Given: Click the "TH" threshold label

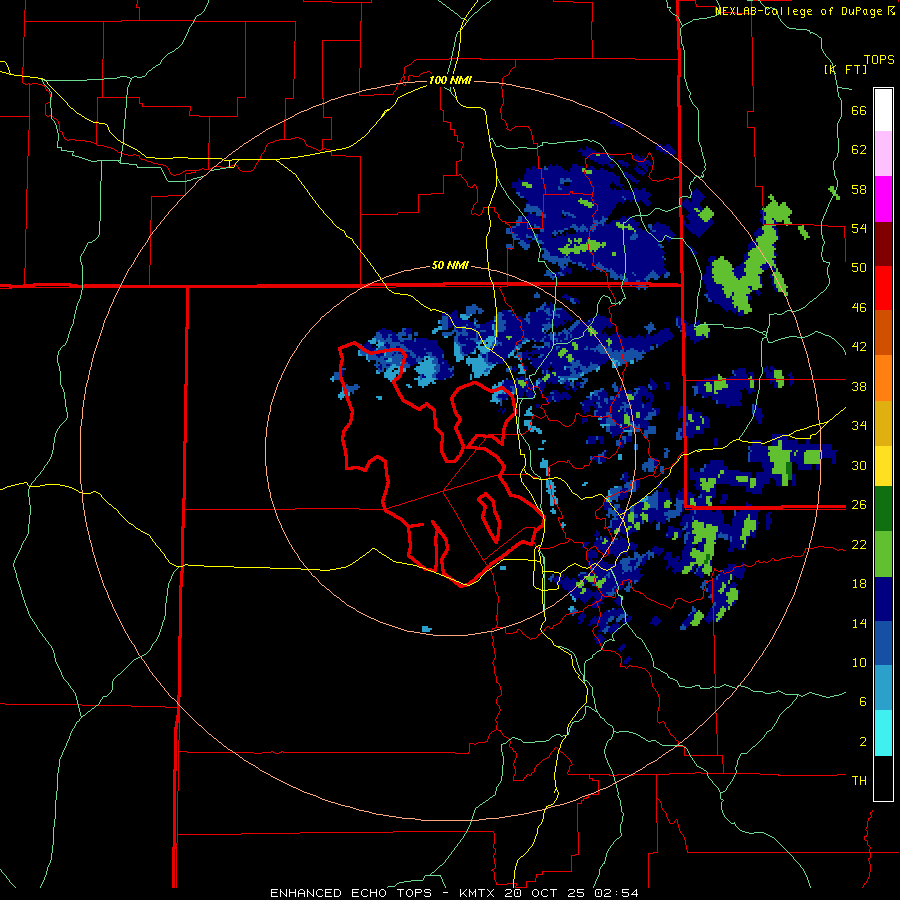Looking at the screenshot, I should click(859, 781).
